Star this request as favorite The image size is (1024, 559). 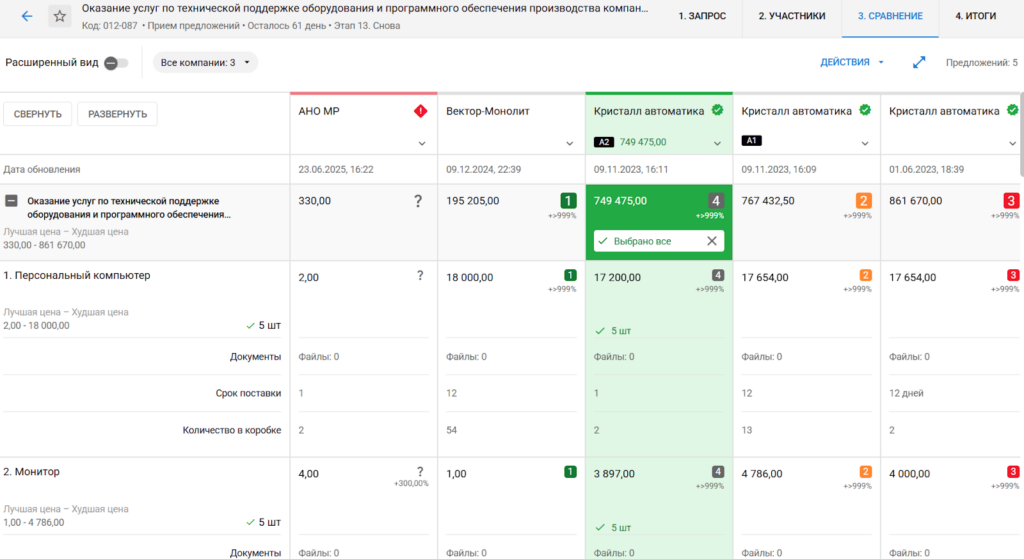tap(59, 17)
